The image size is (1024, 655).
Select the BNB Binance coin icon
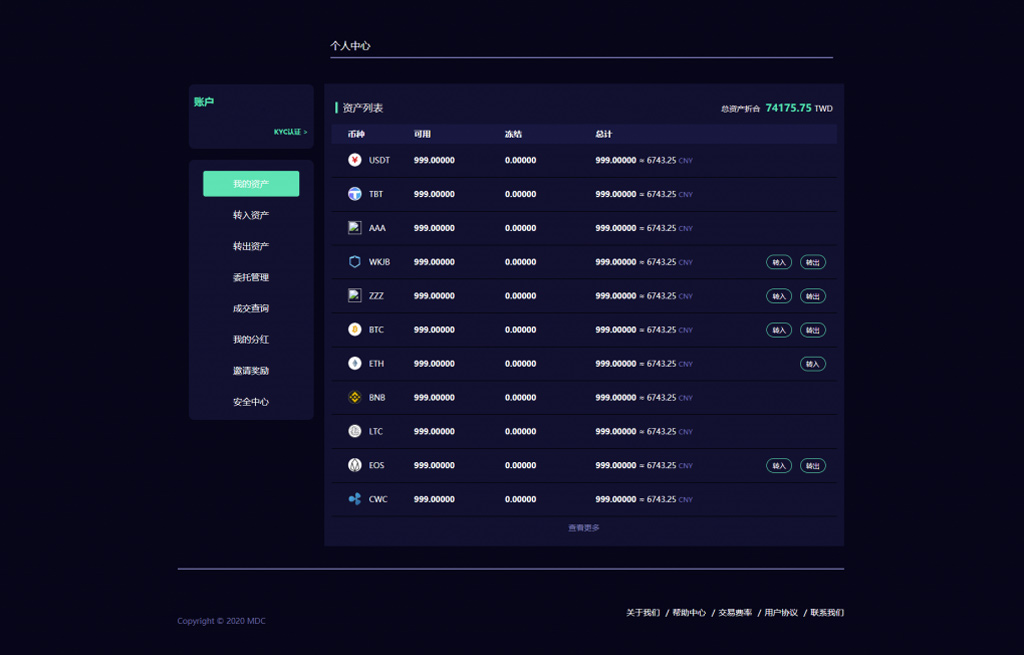click(x=355, y=397)
